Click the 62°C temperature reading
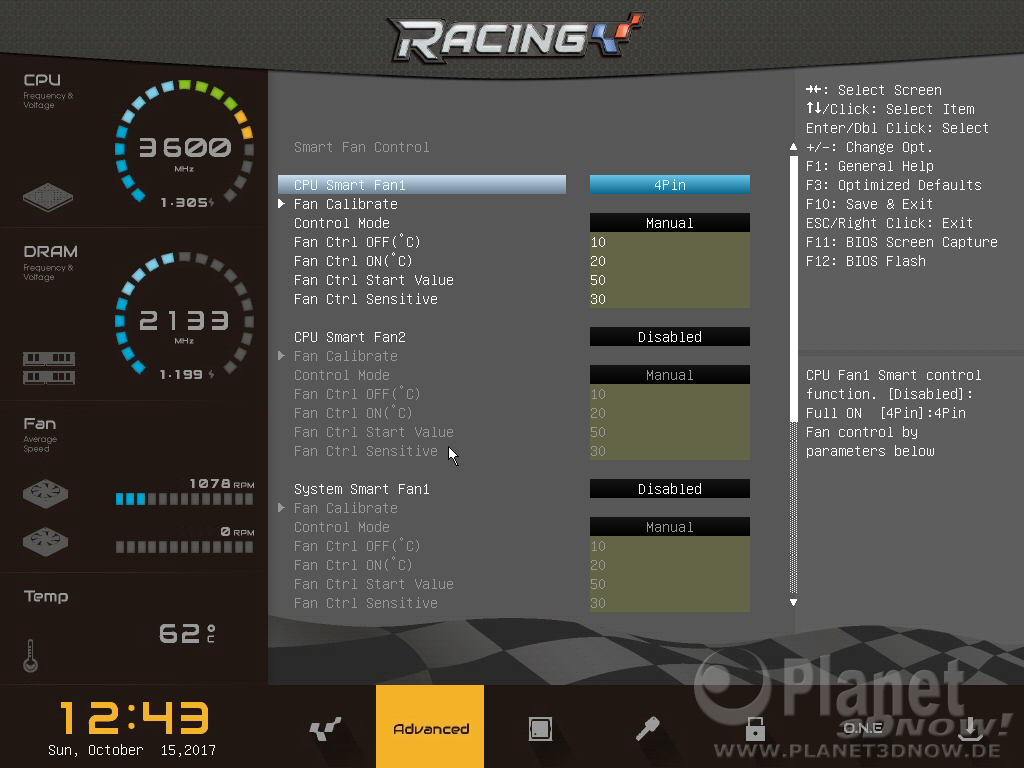Image resolution: width=1024 pixels, height=768 pixels. (x=187, y=633)
